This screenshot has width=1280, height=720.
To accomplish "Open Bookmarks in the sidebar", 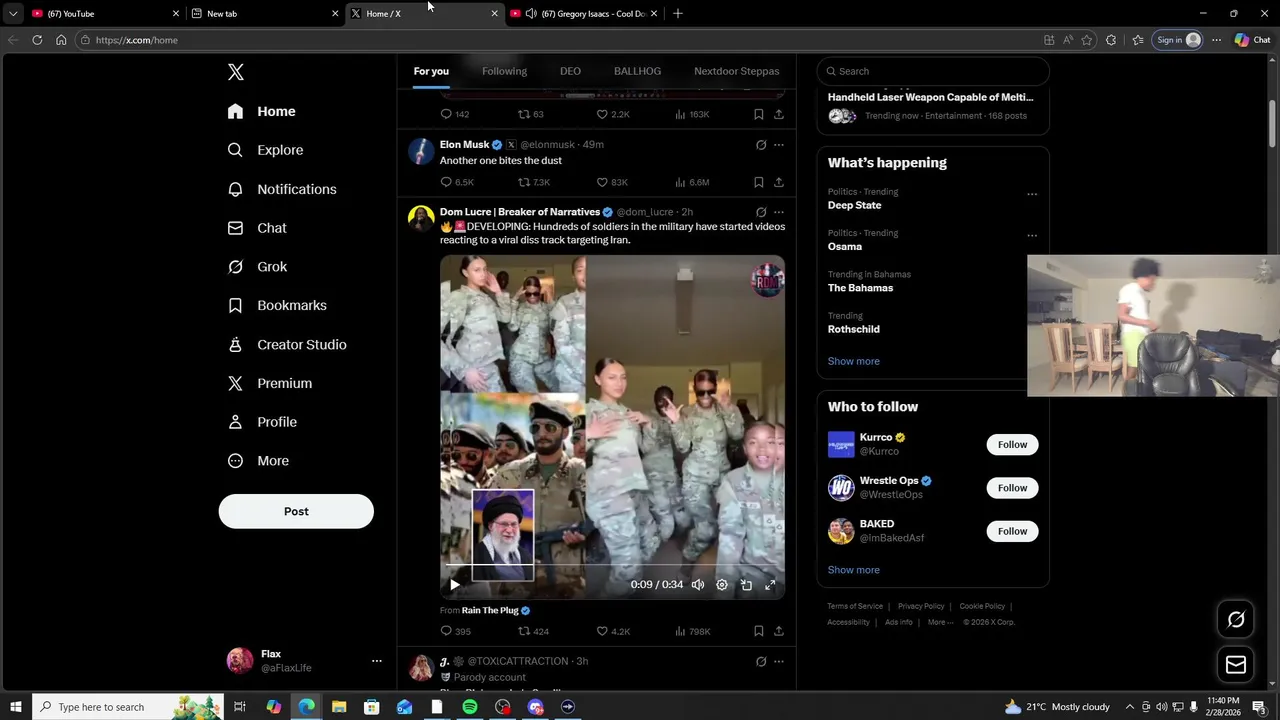I will tap(277, 305).
